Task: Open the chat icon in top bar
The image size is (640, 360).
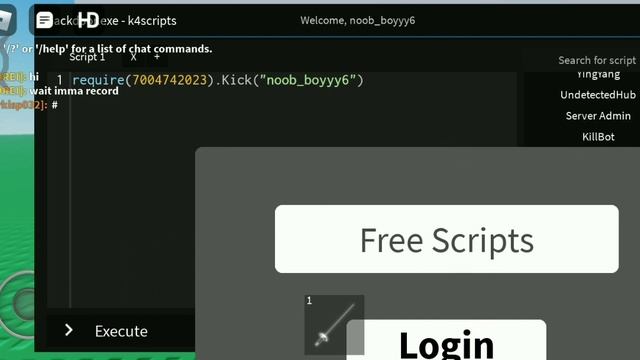Action: (x=44, y=20)
